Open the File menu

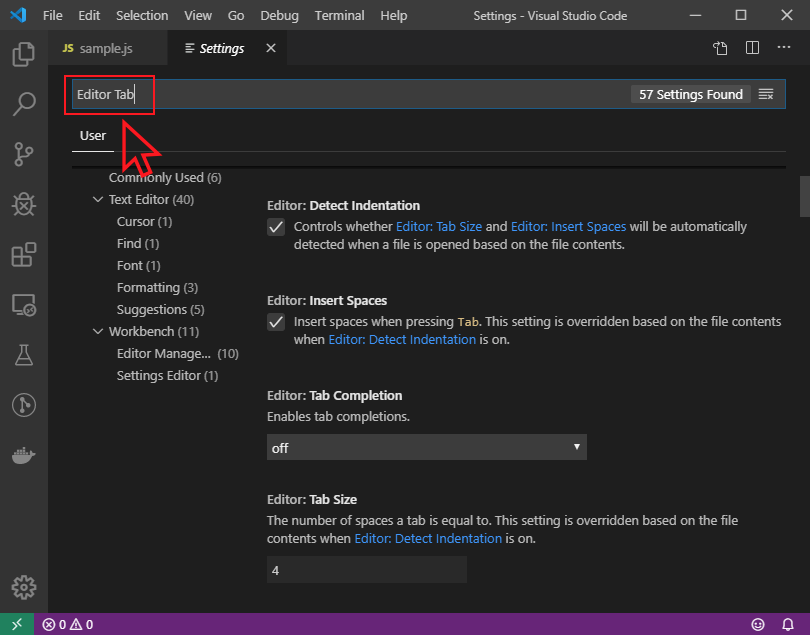53,16
